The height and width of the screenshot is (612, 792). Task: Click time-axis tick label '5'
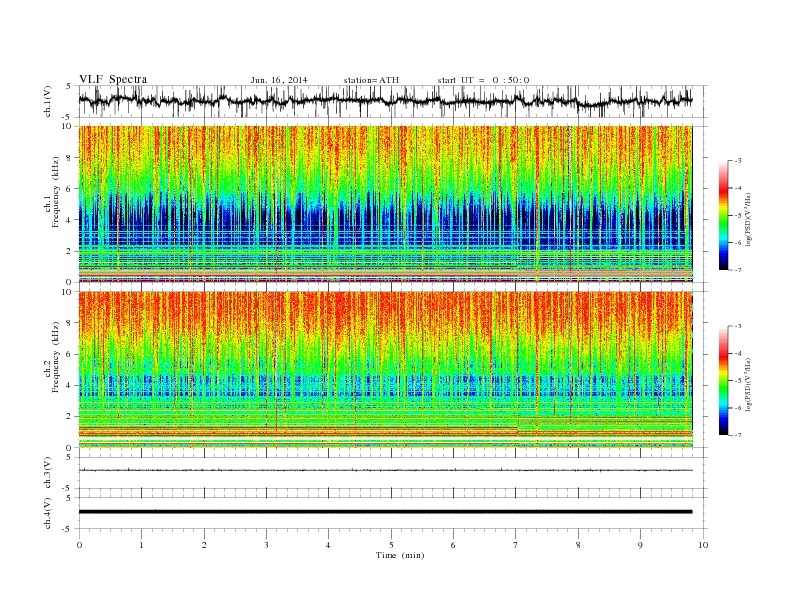pyautogui.click(x=391, y=545)
